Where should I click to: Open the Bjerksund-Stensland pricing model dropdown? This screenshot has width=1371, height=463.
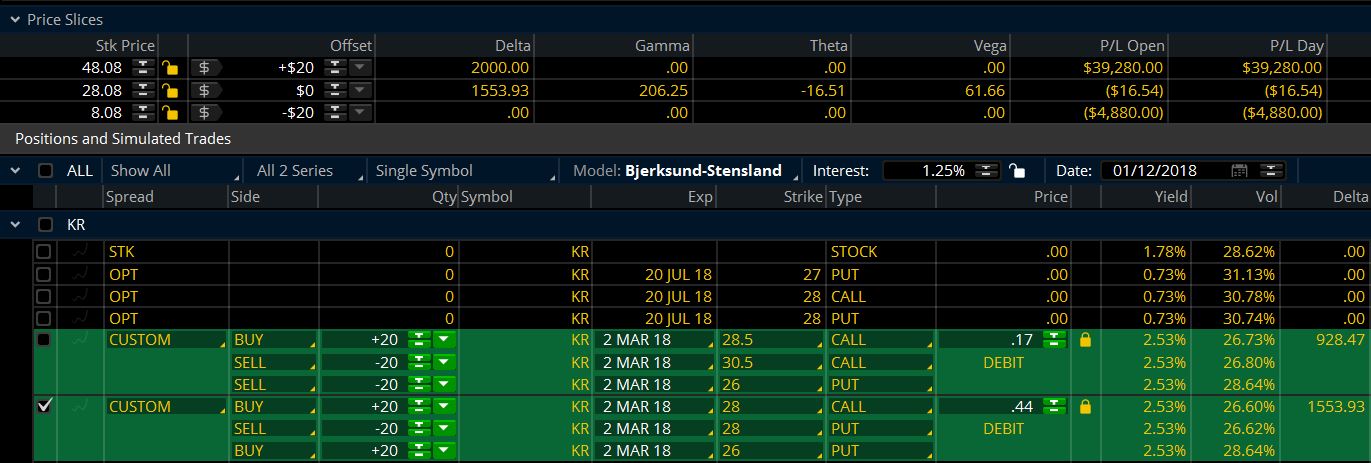pos(702,171)
